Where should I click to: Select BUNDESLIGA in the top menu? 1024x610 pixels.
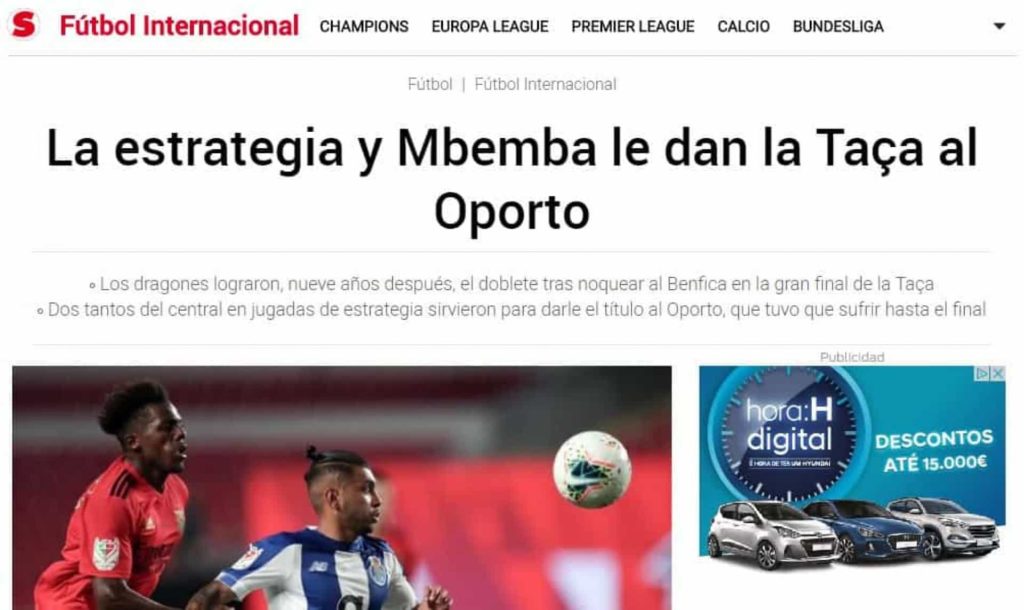click(x=838, y=27)
